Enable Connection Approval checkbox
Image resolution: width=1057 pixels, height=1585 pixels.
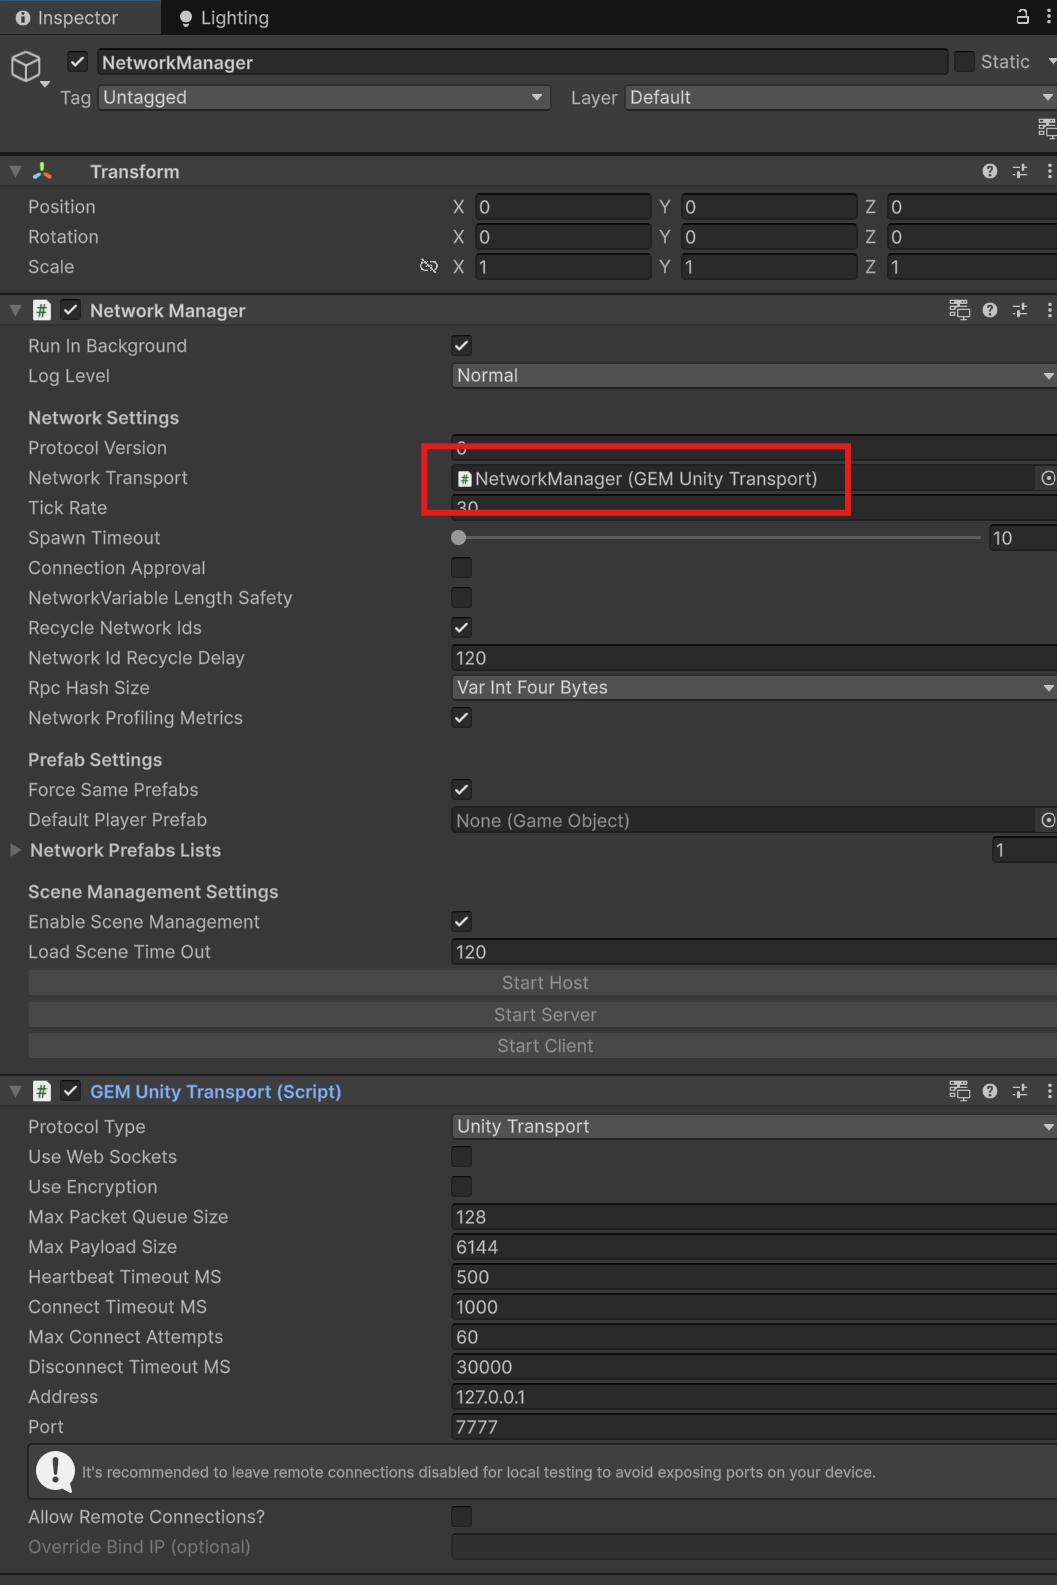(461, 568)
